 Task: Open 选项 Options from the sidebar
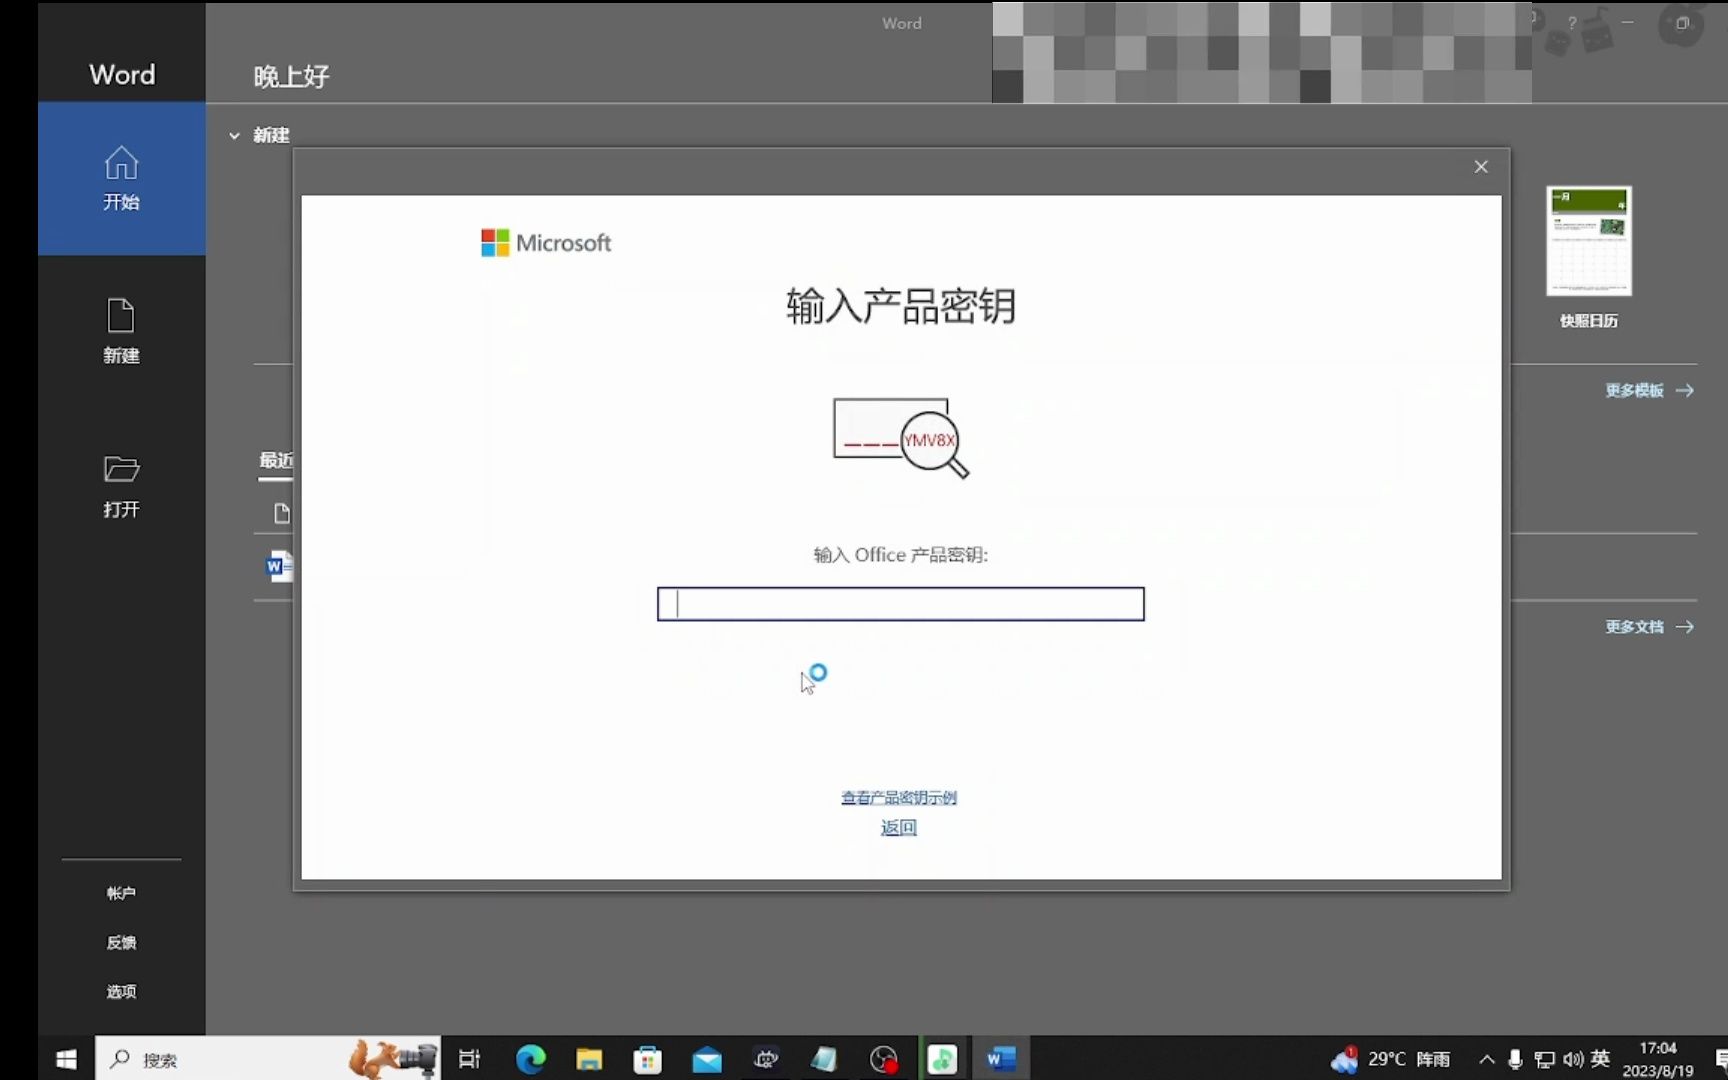click(x=120, y=992)
